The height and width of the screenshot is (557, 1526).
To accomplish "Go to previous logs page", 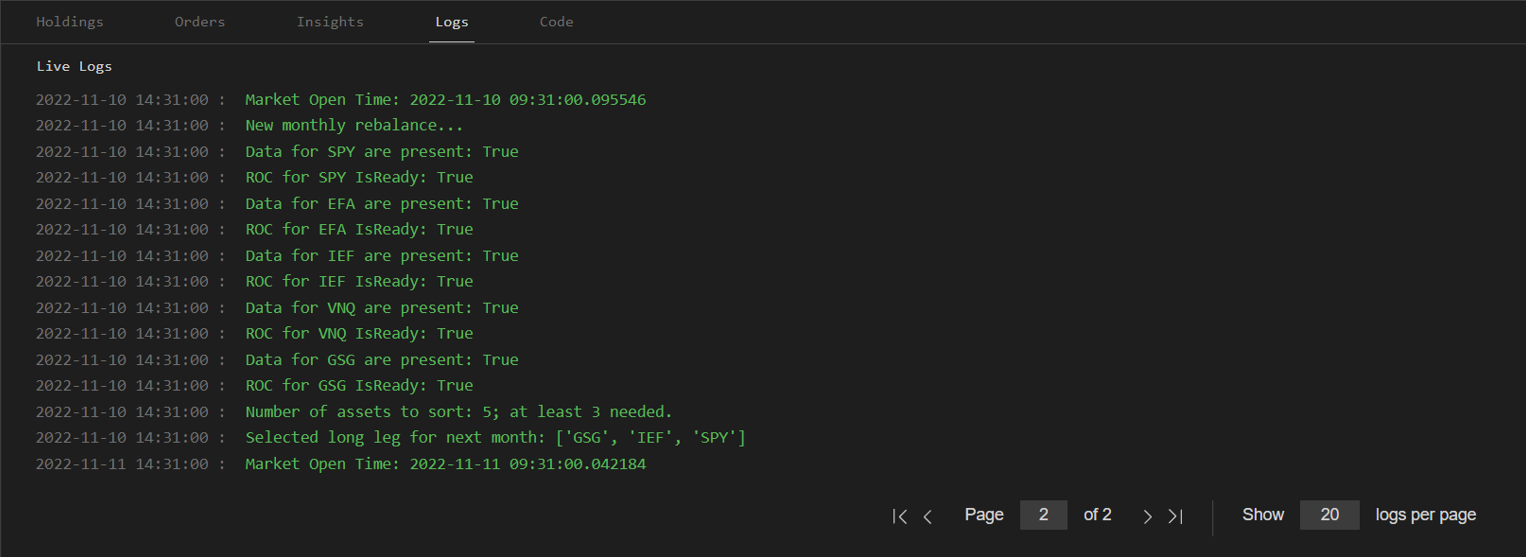I will click(928, 516).
